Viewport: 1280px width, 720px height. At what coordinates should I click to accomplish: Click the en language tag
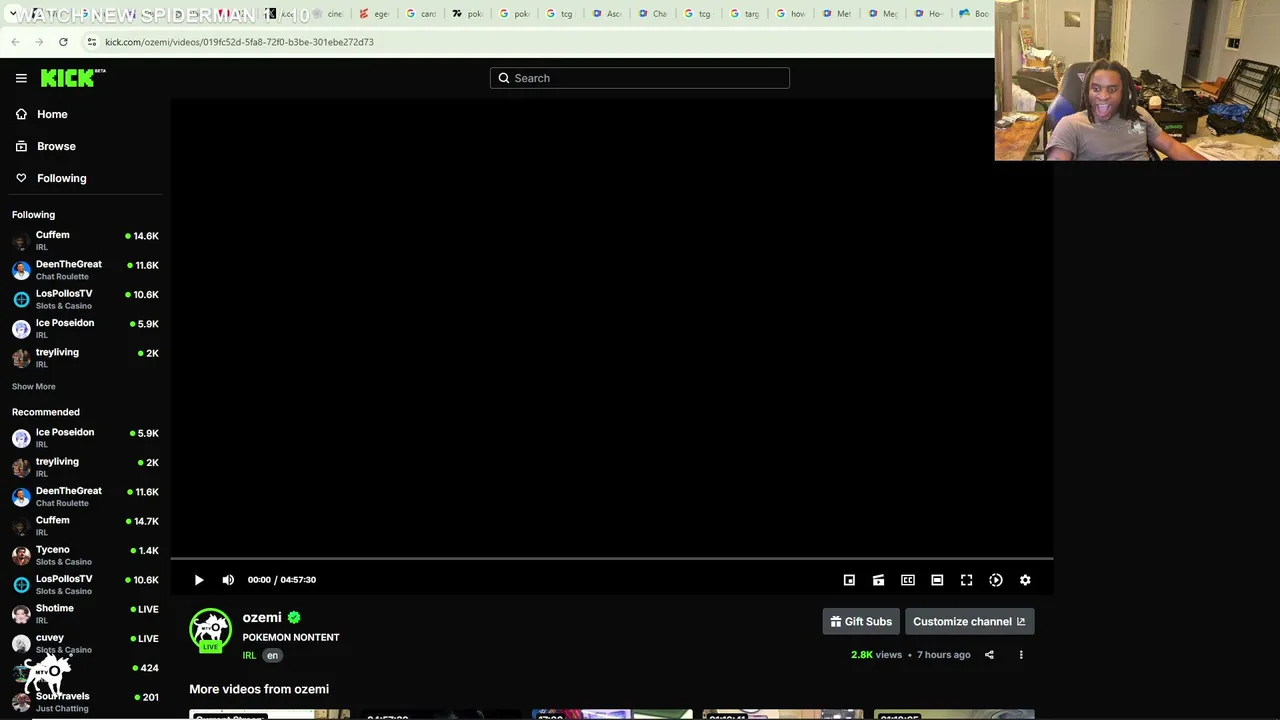[272, 656]
